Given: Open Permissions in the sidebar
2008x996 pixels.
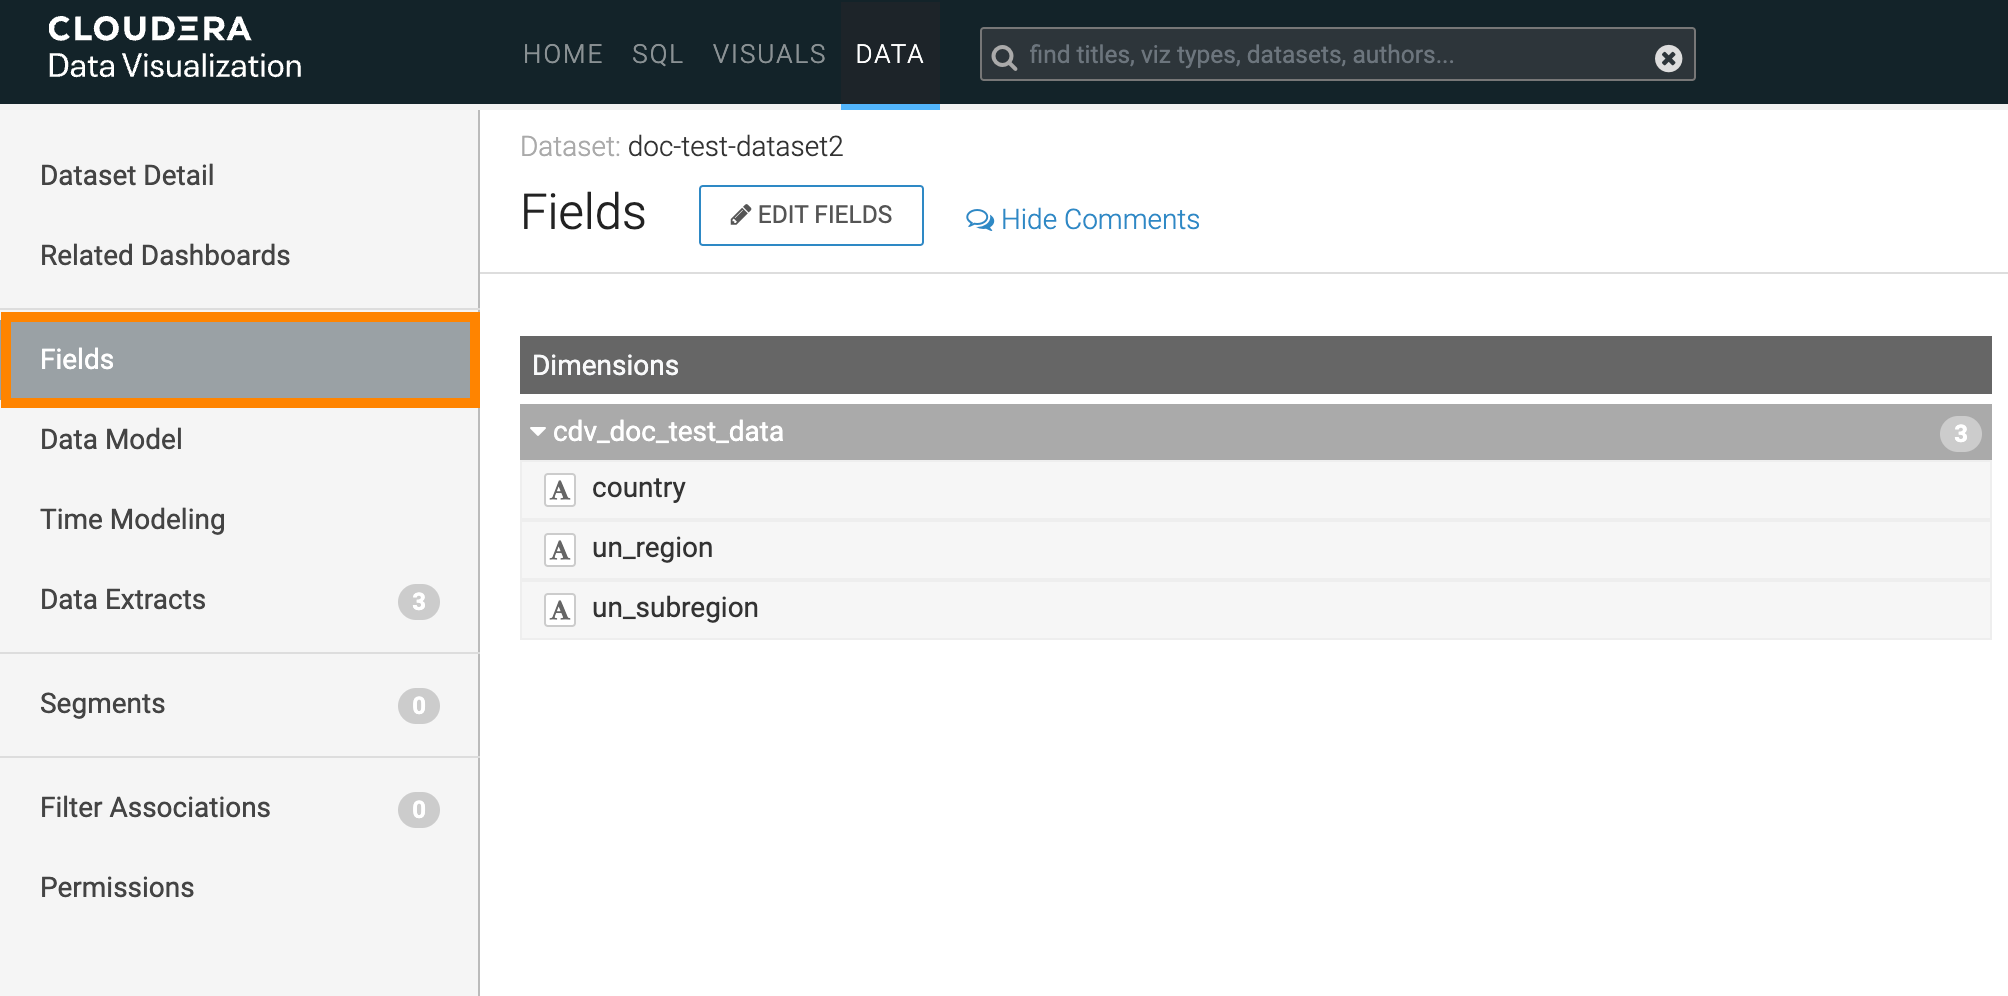Looking at the screenshot, I should (x=117, y=887).
